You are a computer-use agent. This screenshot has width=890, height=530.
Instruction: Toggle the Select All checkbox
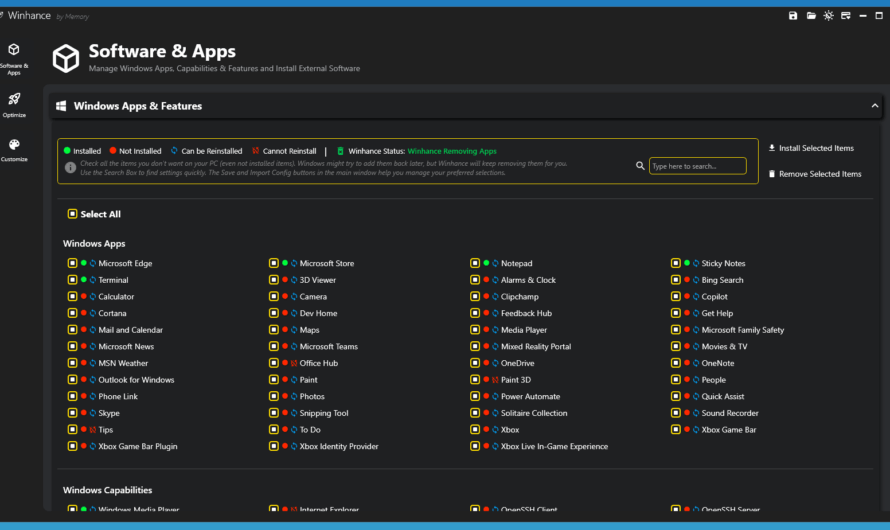coord(72,214)
